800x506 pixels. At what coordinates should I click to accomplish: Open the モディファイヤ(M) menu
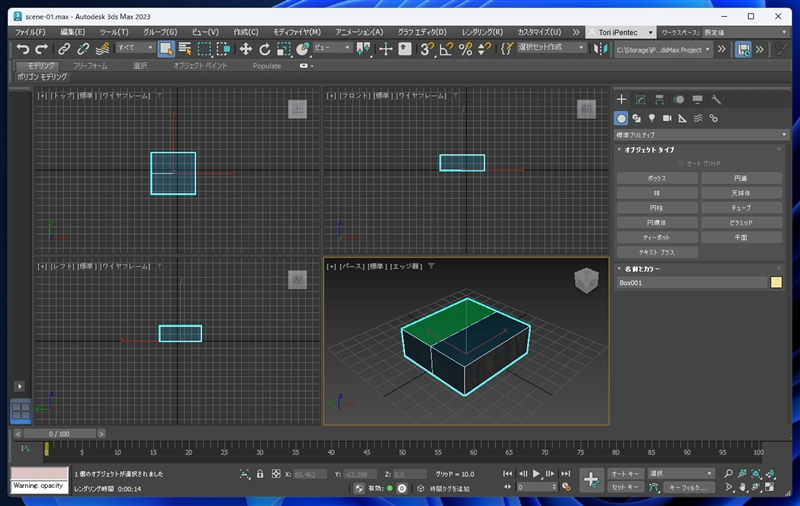pyautogui.click(x=296, y=32)
